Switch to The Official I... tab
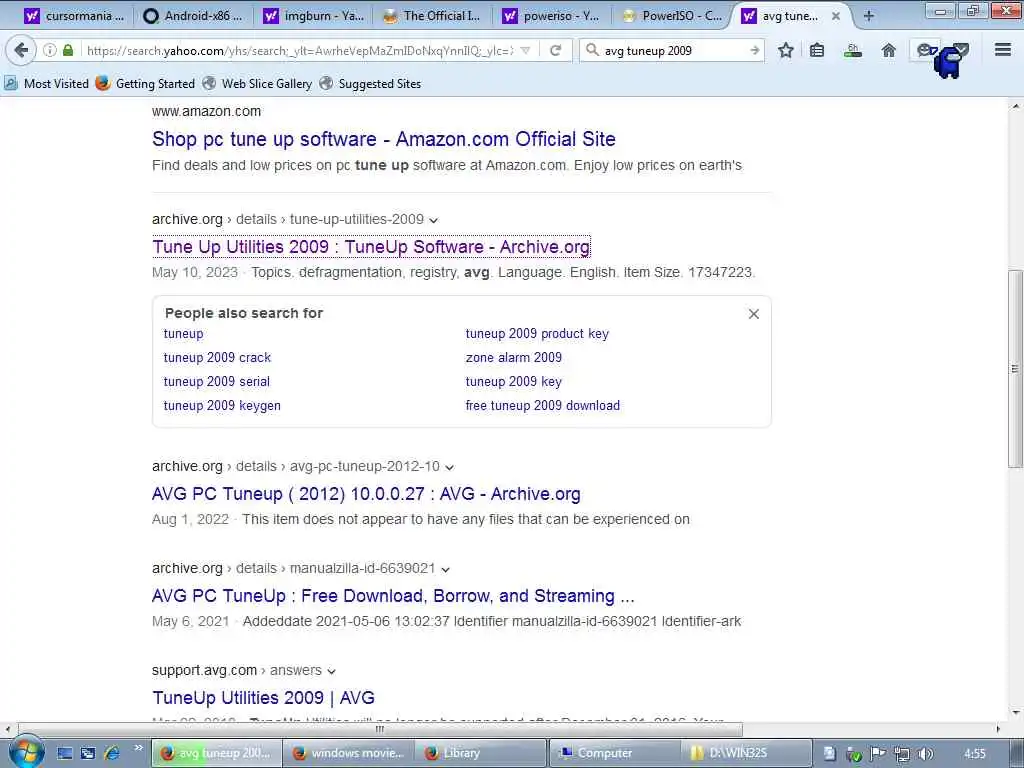This screenshot has width=1024, height=768. [432, 16]
